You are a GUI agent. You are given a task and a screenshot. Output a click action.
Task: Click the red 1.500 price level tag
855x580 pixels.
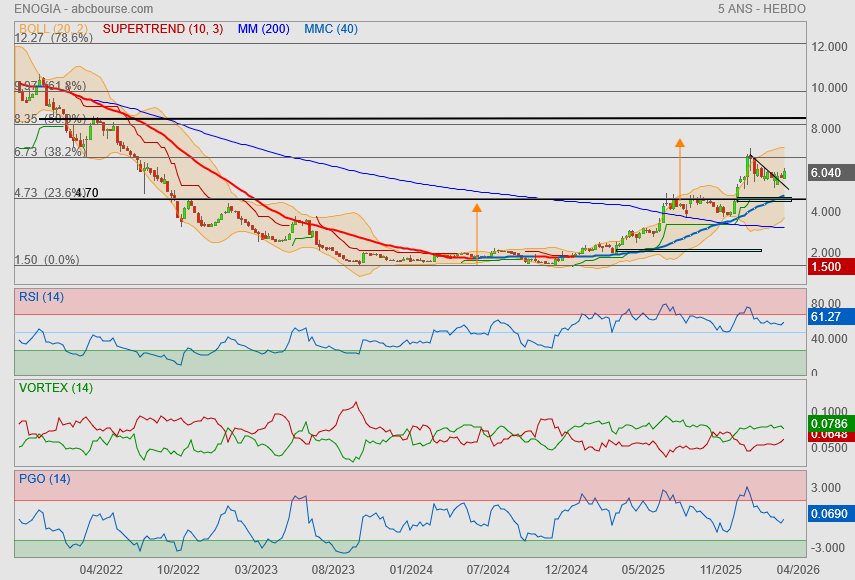coord(829,267)
